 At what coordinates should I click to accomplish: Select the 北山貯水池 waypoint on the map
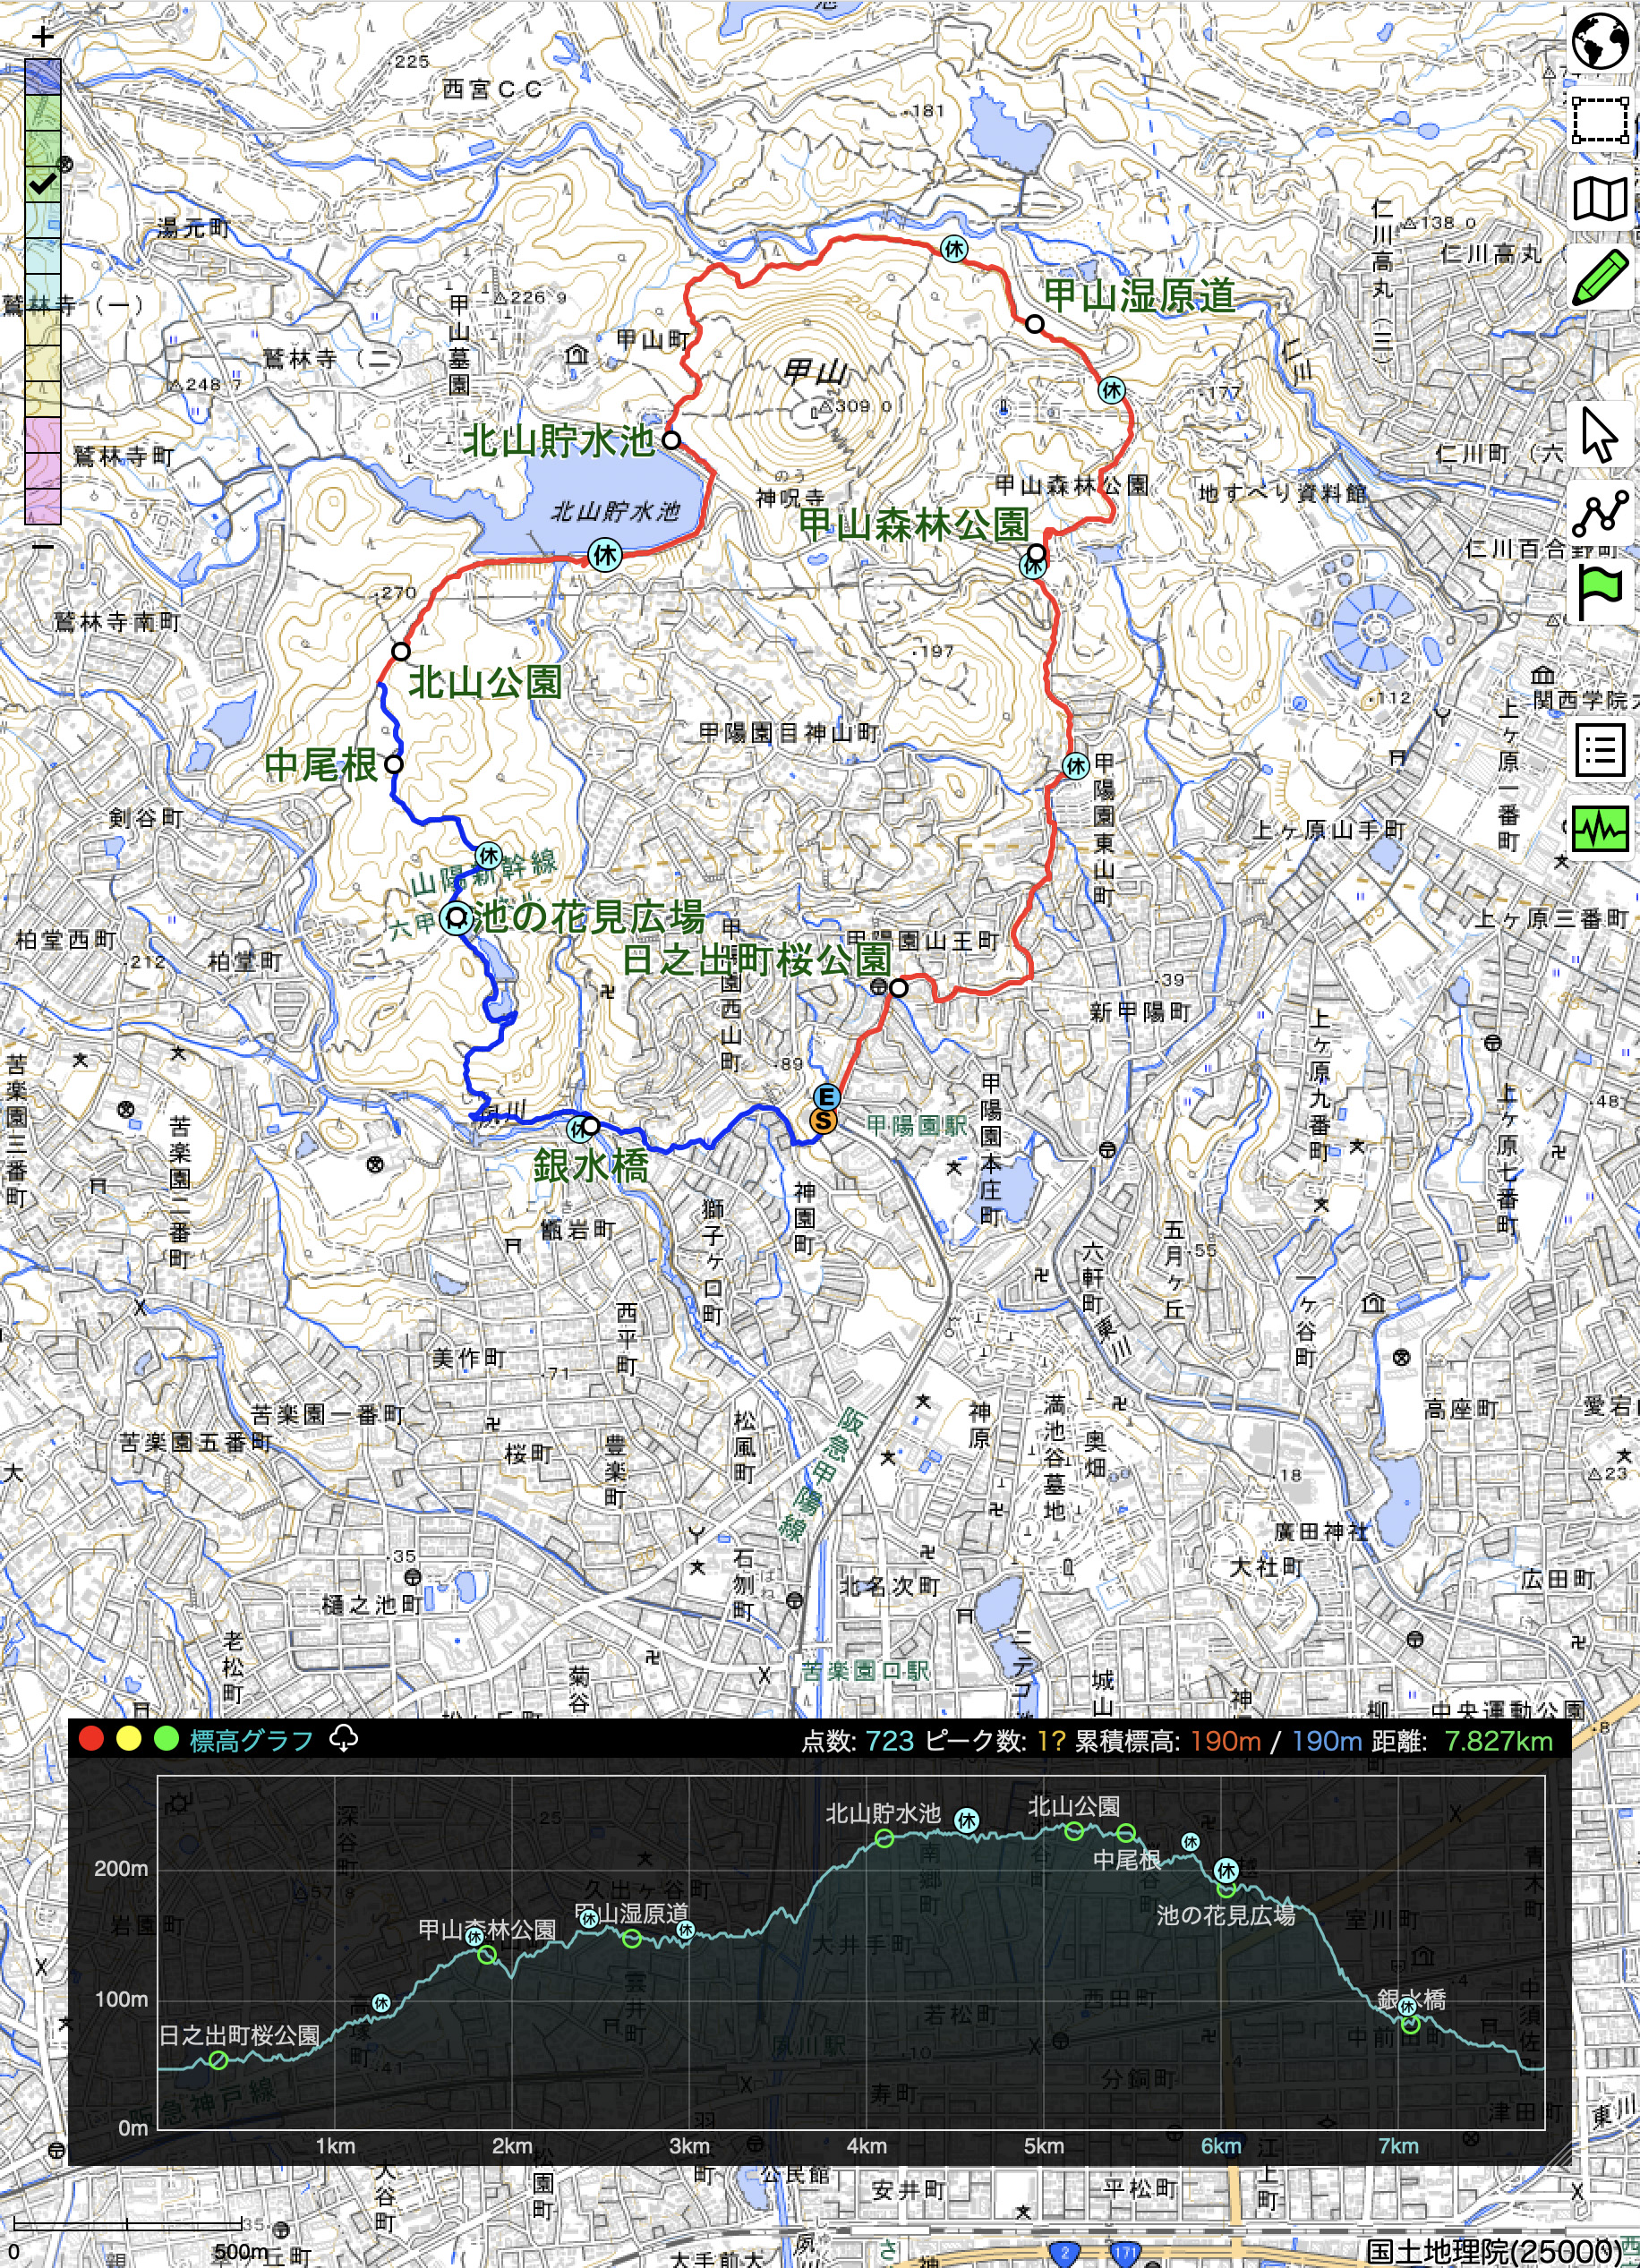tap(671, 440)
